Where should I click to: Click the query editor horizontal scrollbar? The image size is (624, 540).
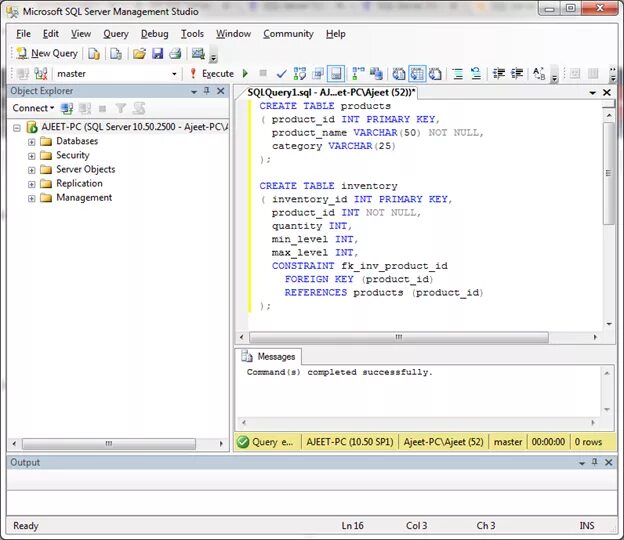coord(399,337)
